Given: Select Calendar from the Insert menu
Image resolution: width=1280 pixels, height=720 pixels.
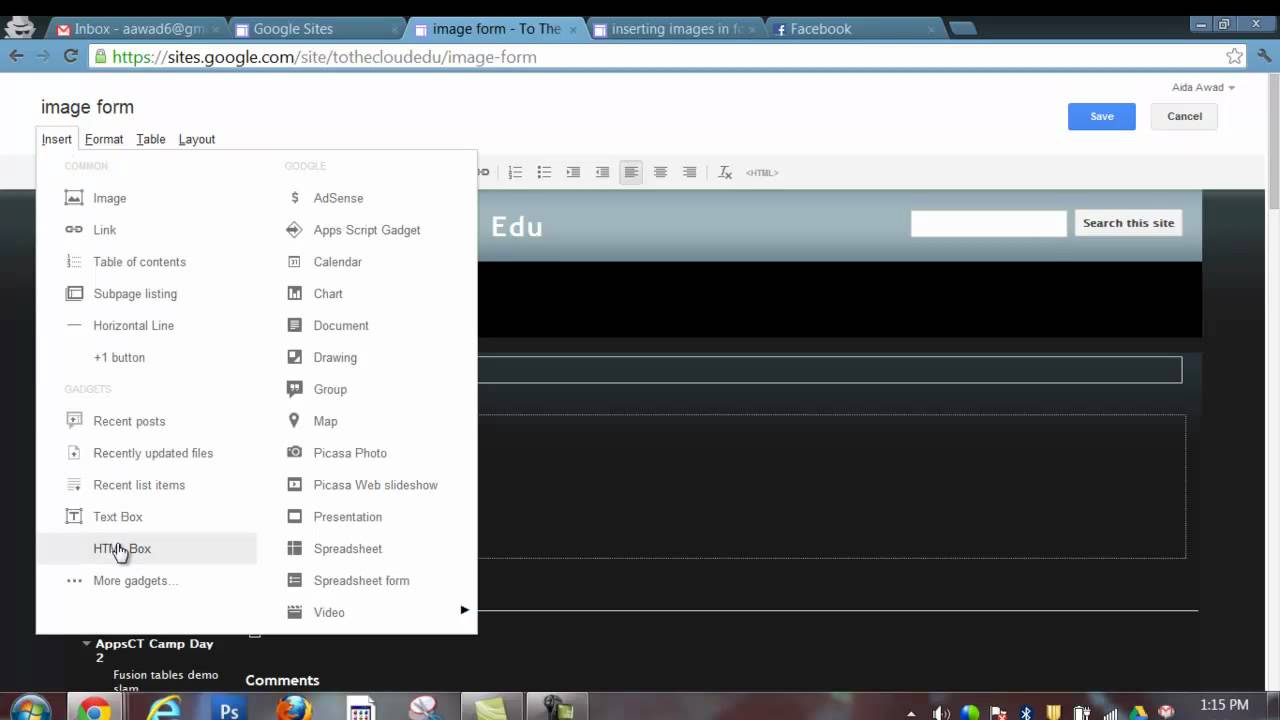Looking at the screenshot, I should (337, 262).
